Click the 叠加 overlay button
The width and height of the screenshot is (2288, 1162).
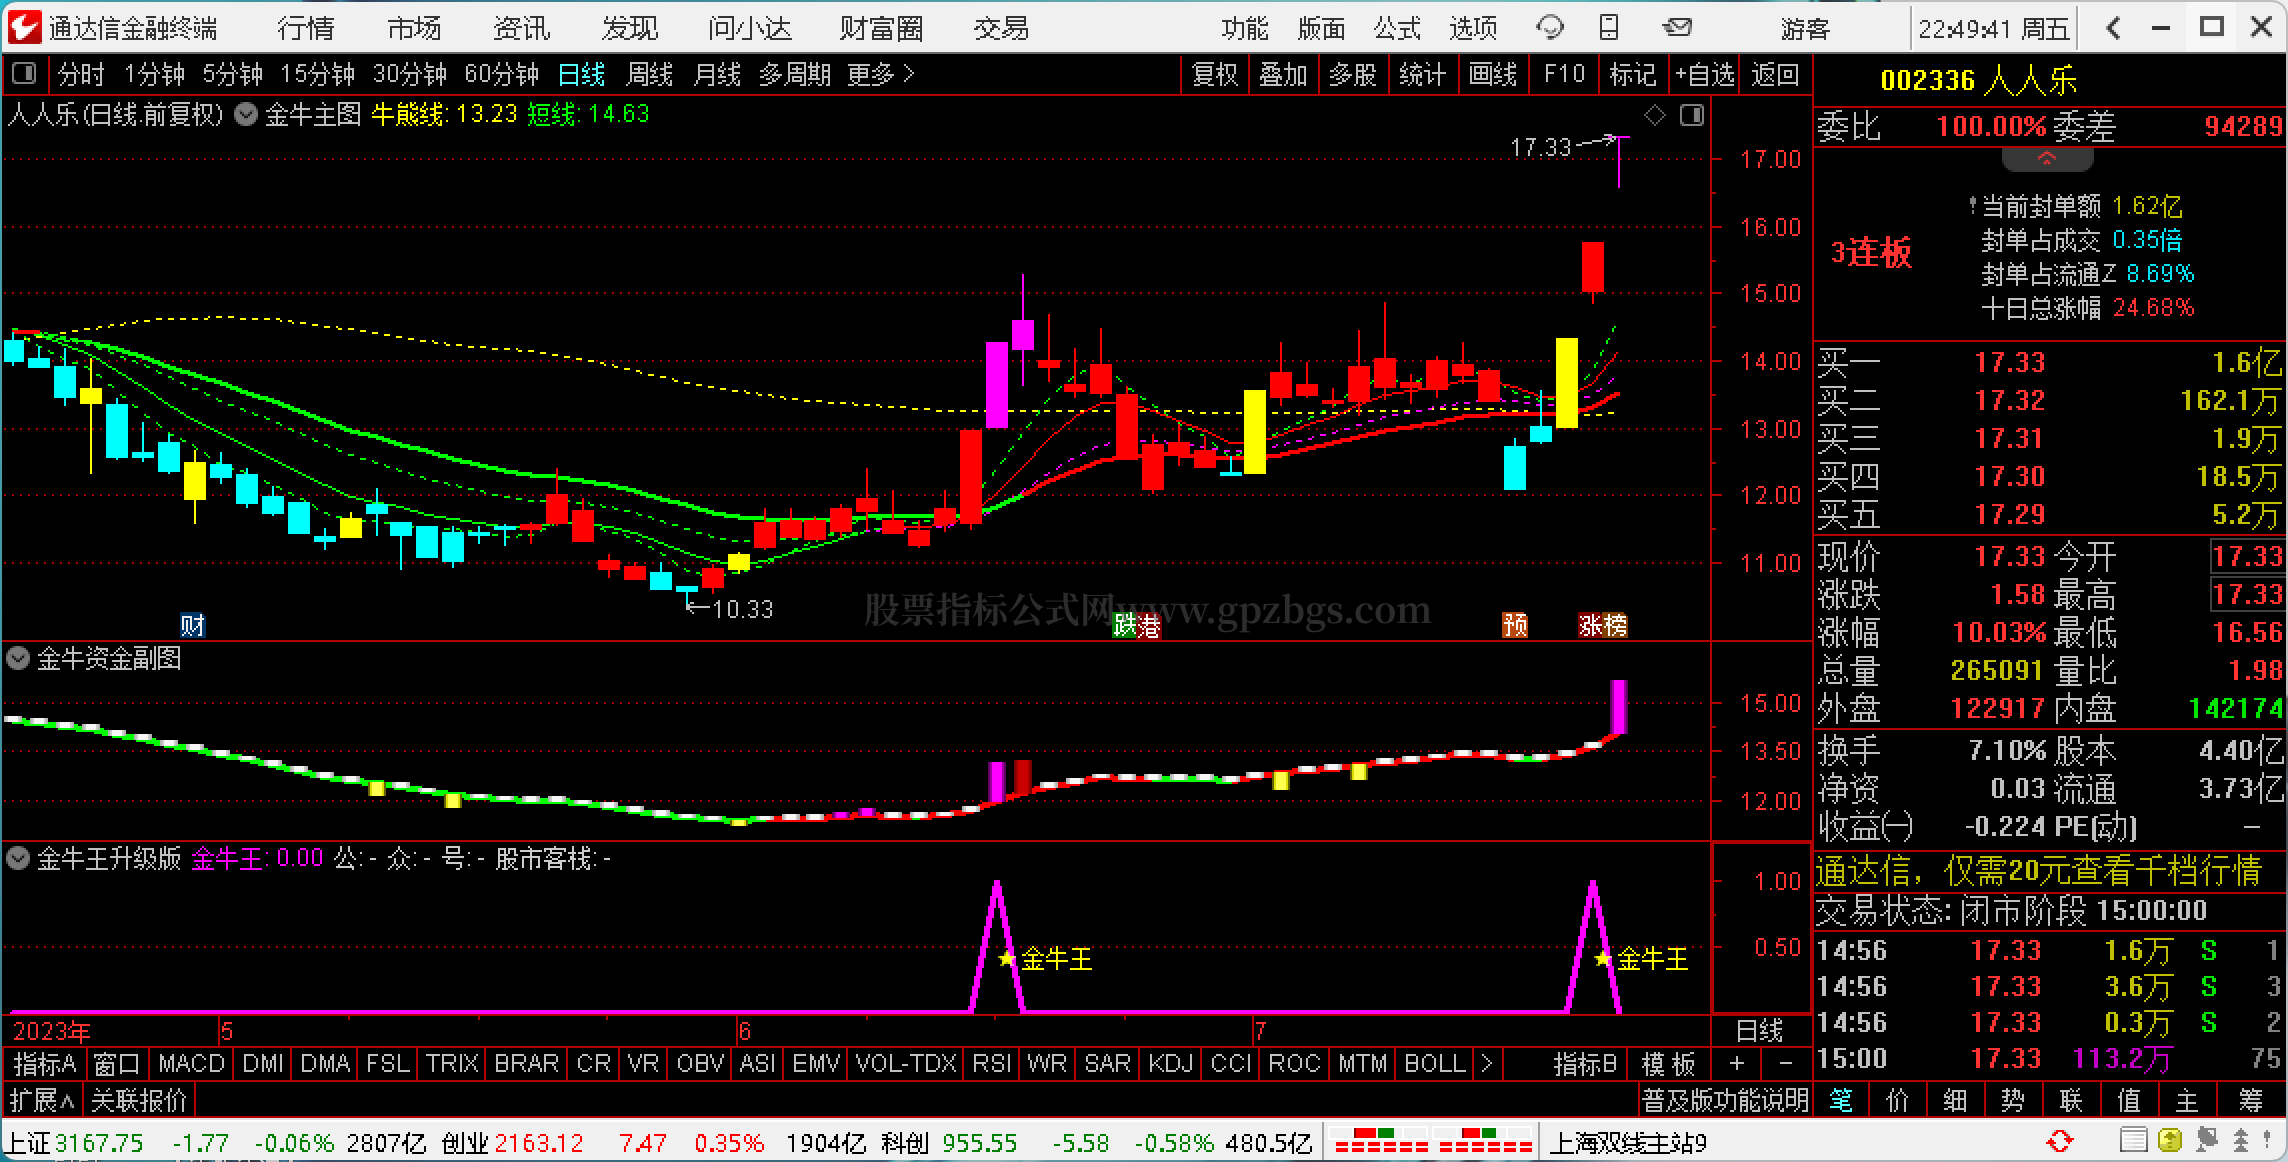click(x=1284, y=74)
